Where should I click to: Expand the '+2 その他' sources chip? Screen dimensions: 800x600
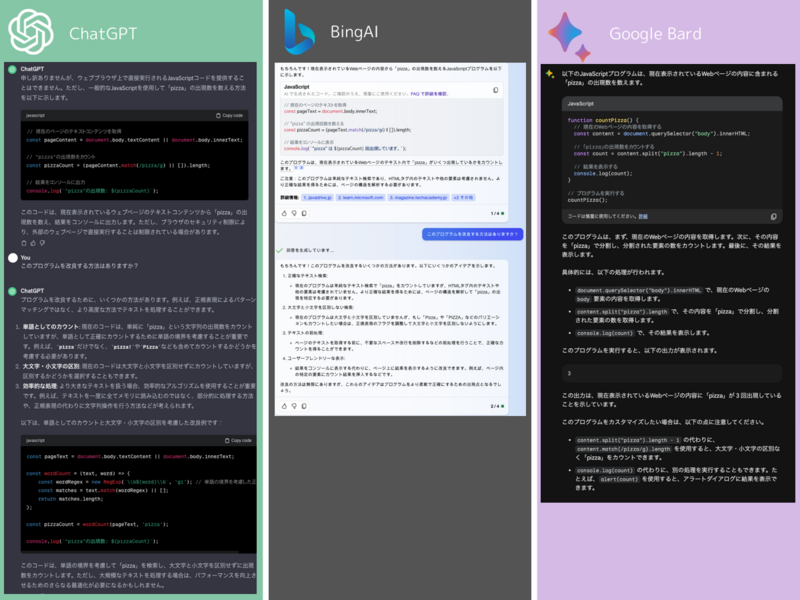click(463, 197)
